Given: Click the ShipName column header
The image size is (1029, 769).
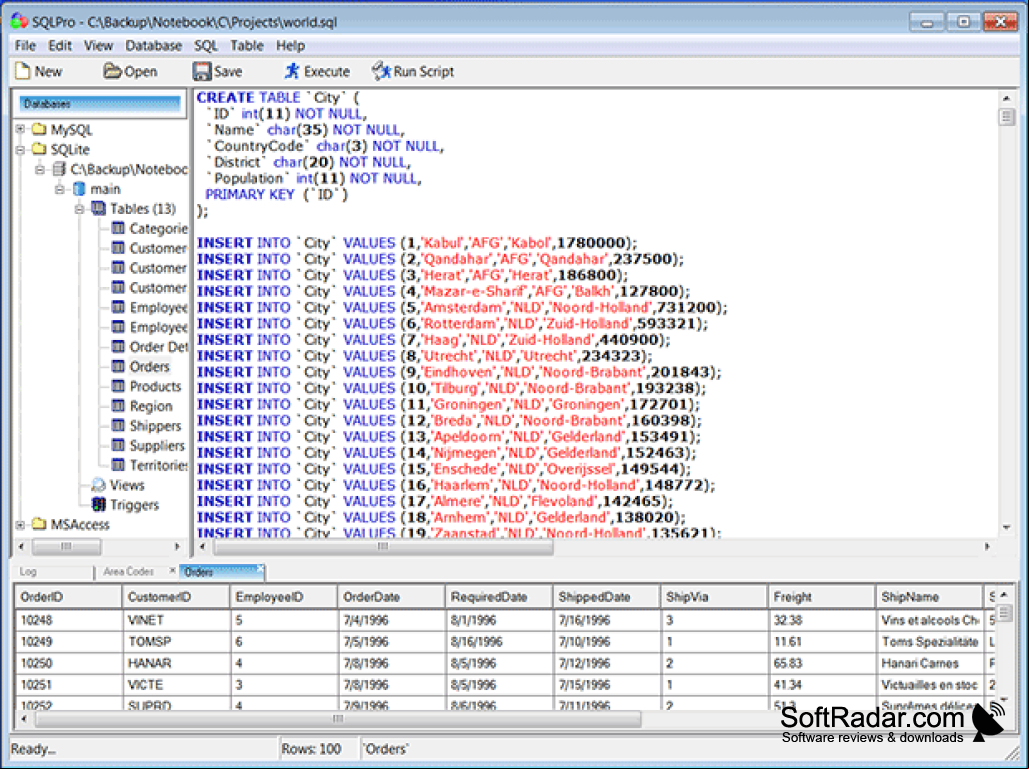Looking at the screenshot, I should [929, 597].
